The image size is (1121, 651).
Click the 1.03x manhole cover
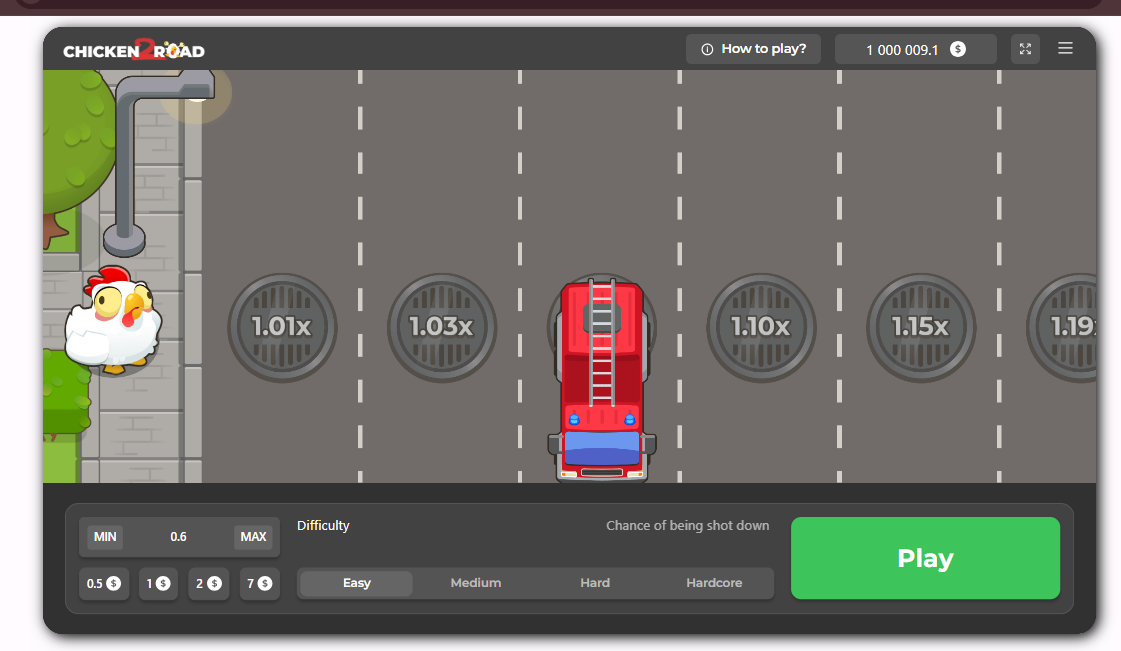click(x=441, y=327)
